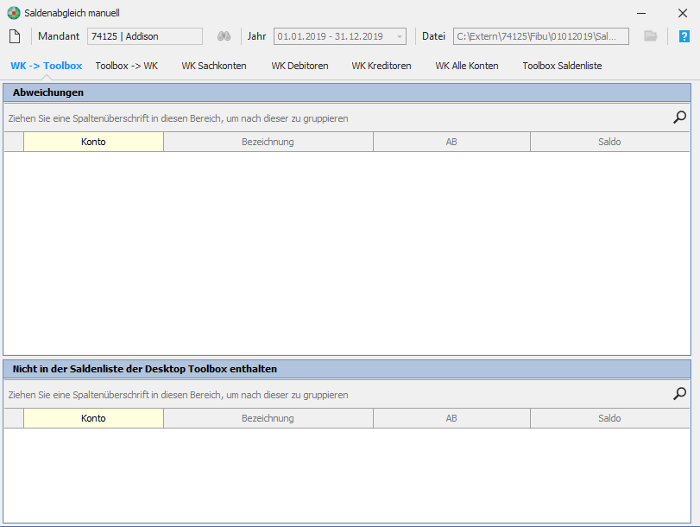The image size is (700, 527).
Task: Click the group-by hint text in Abweichungen panel
Action: click(x=178, y=118)
